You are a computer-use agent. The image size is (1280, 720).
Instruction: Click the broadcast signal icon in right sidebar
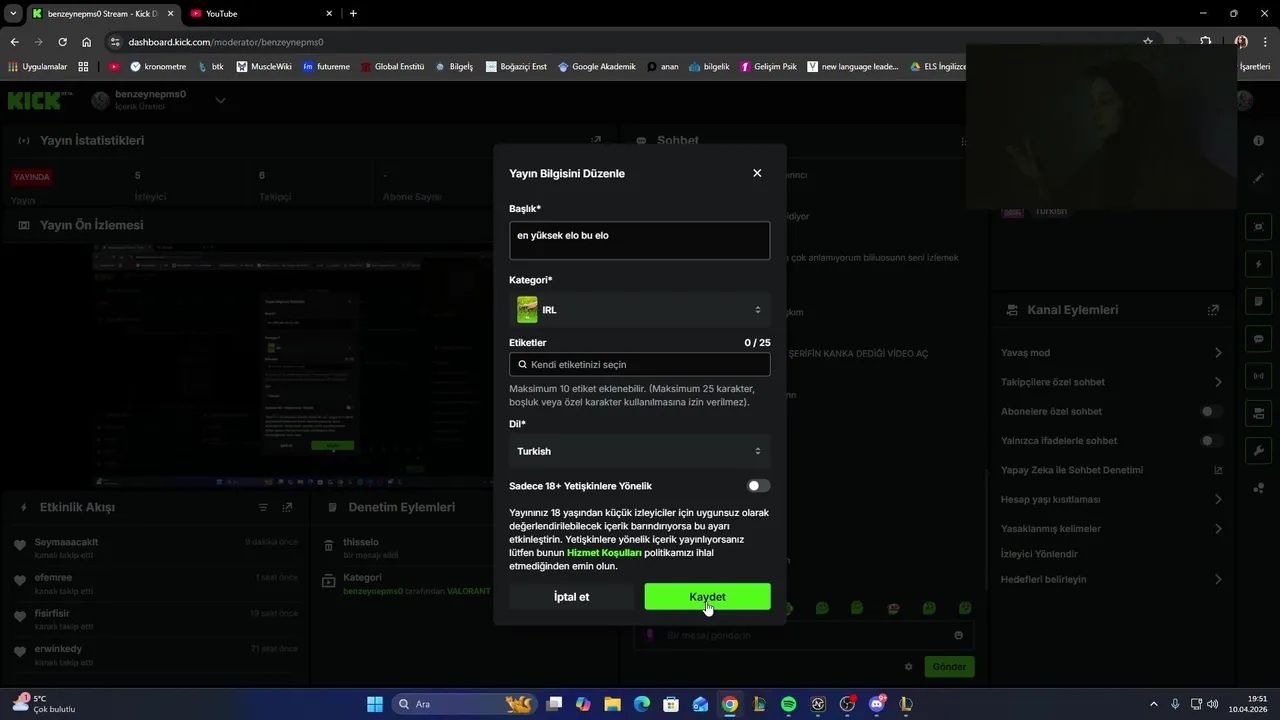1259,376
